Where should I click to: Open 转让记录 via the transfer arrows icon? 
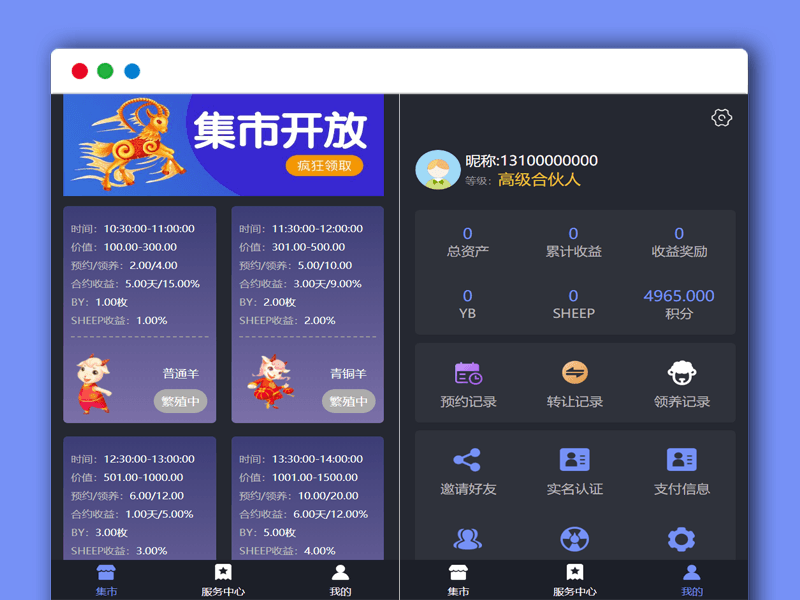pos(574,374)
